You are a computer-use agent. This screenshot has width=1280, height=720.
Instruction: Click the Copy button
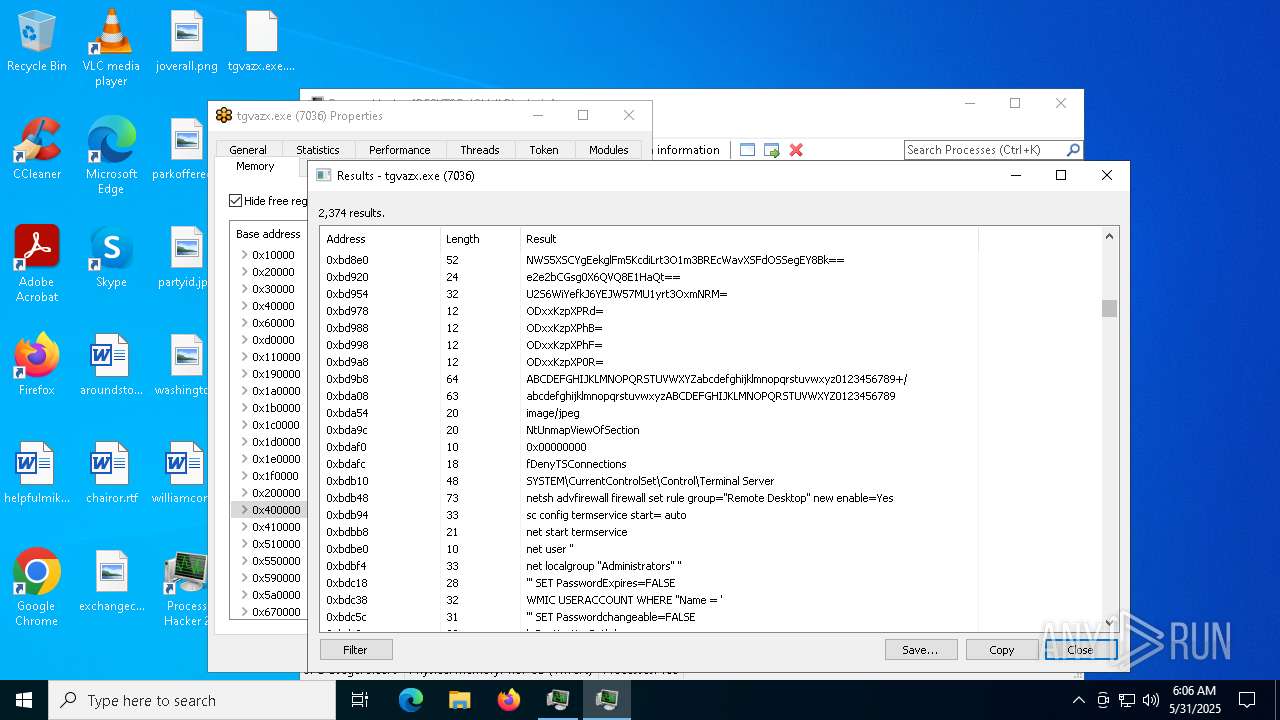click(x=1001, y=650)
